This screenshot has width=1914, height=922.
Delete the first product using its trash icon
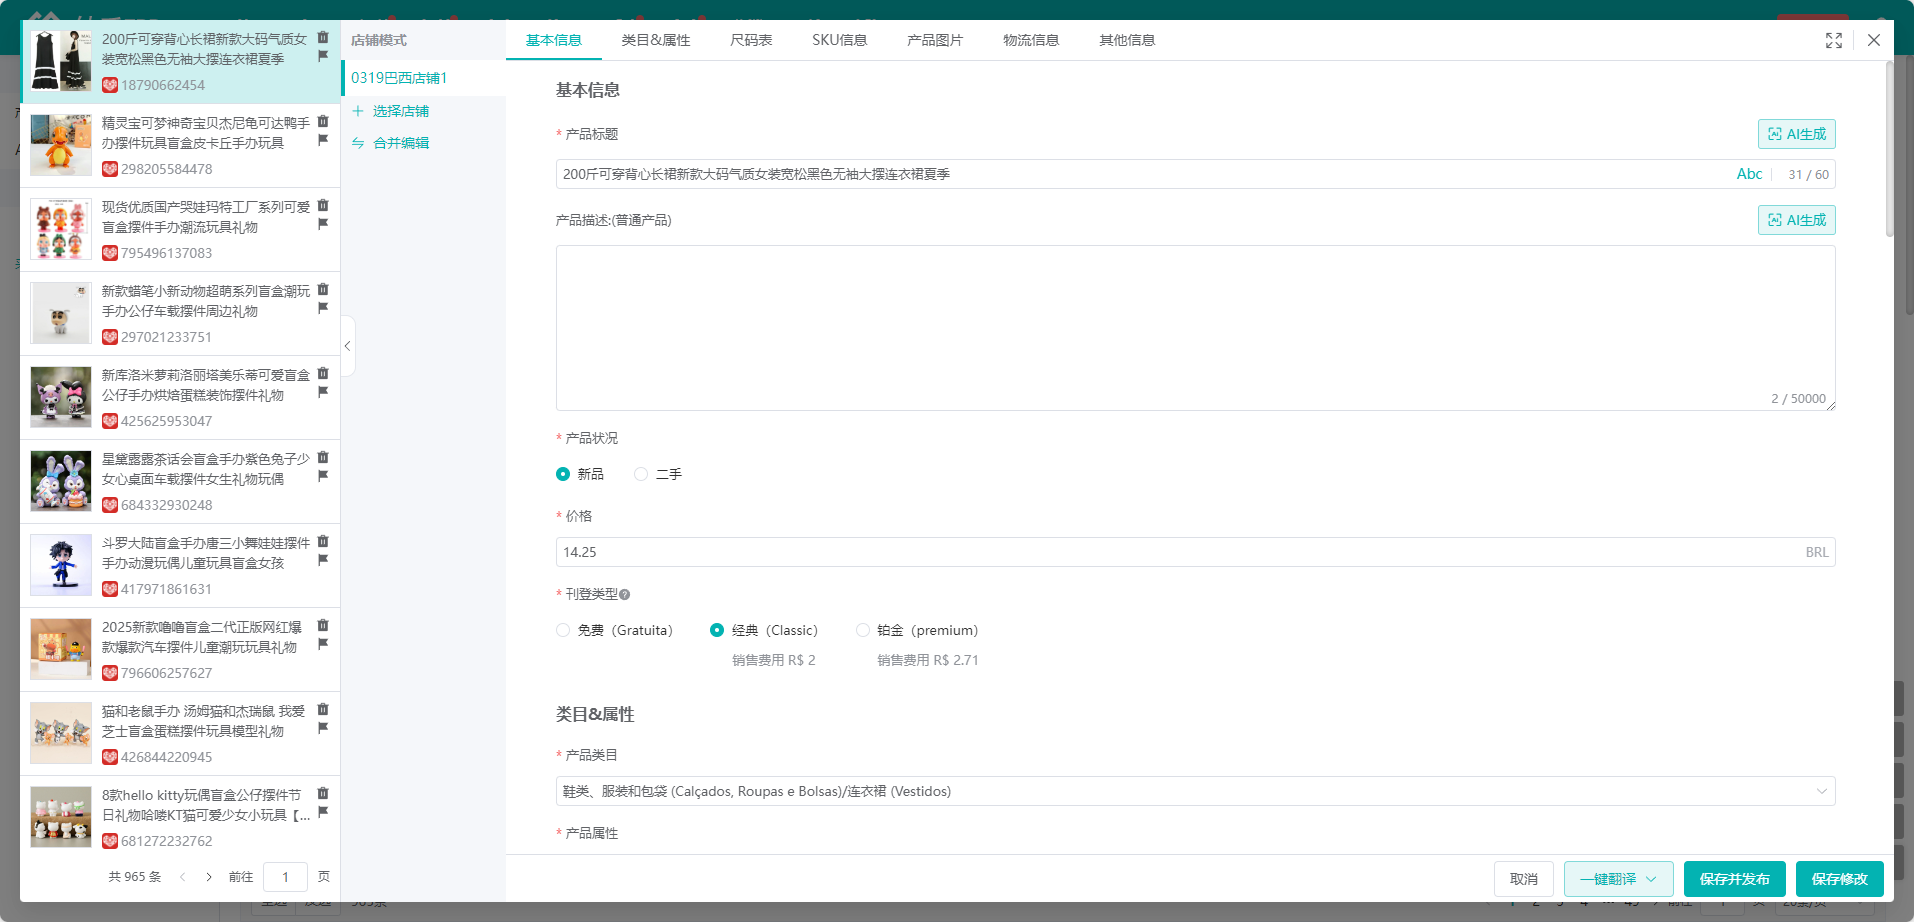click(x=323, y=37)
